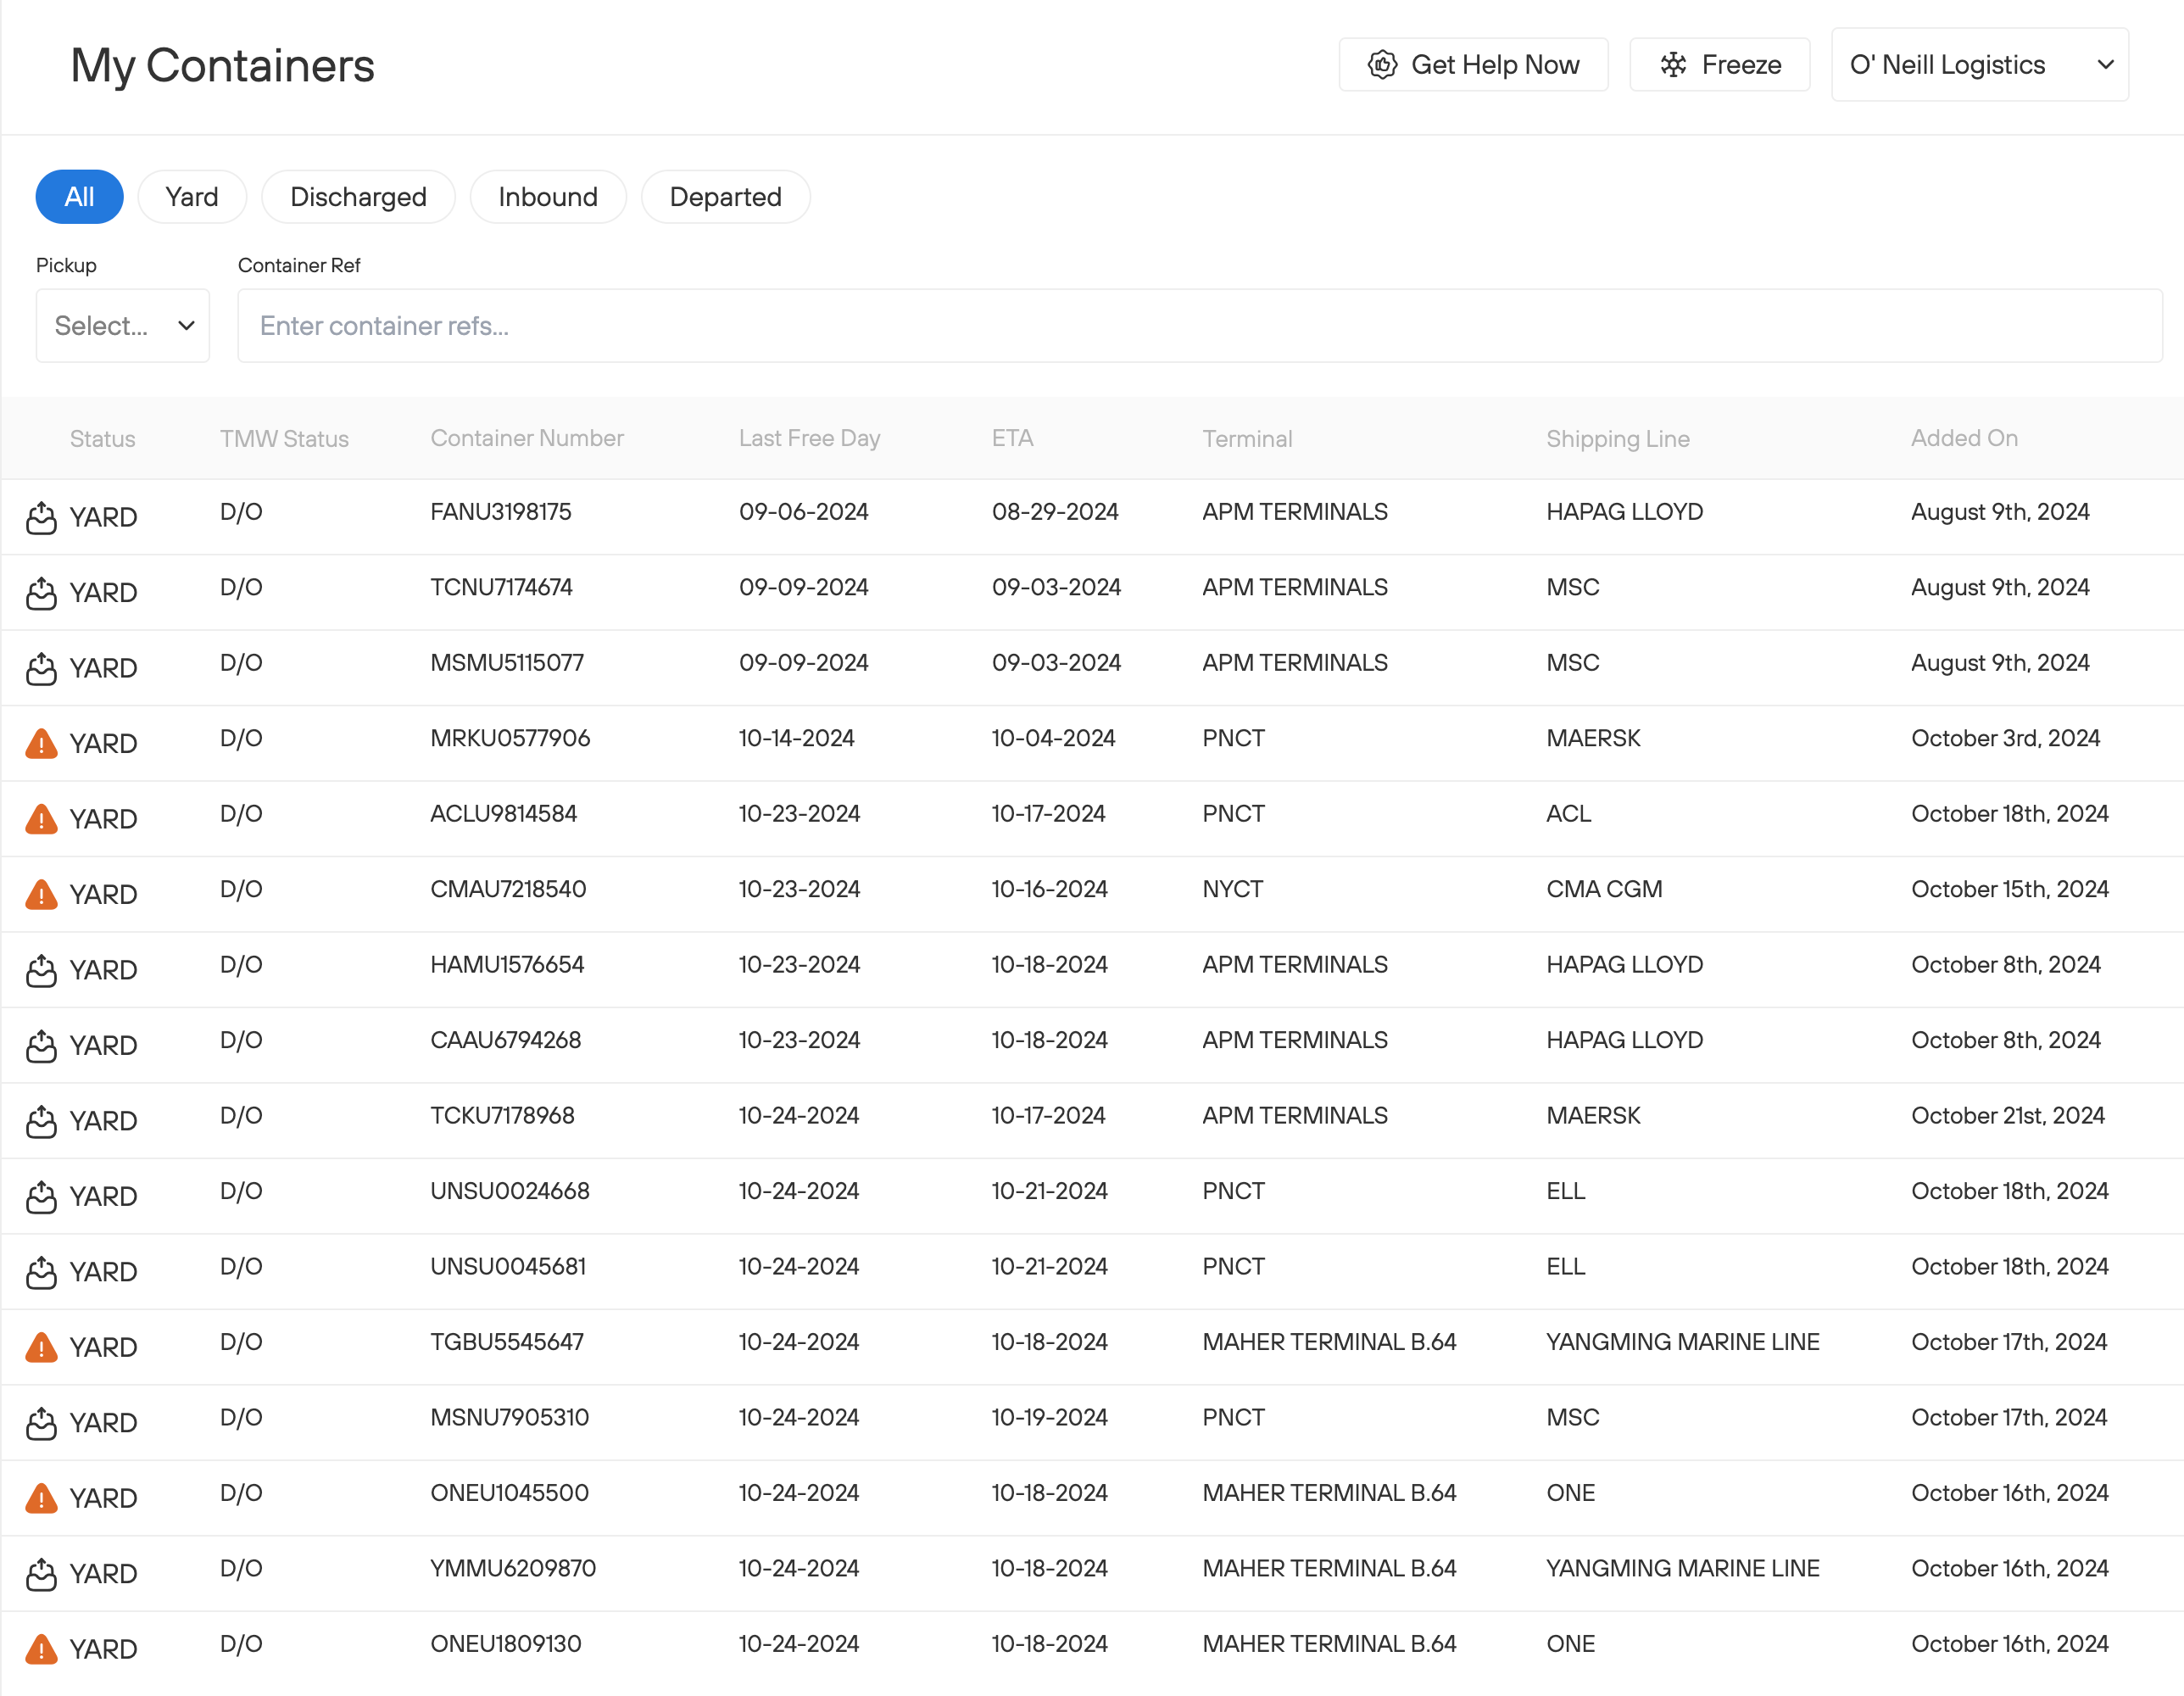
Task: Select the warning icon for CMAU7218540
Action: tap(41, 893)
